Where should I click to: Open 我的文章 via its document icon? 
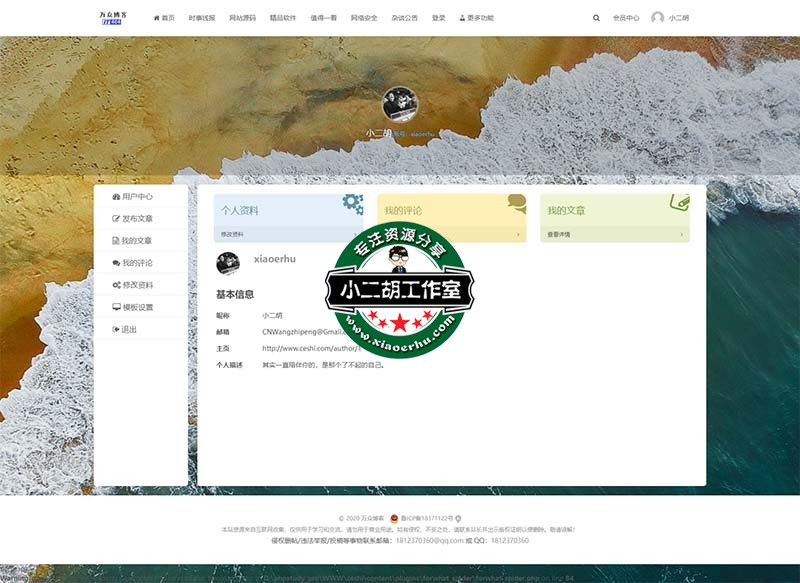click(x=114, y=240)
